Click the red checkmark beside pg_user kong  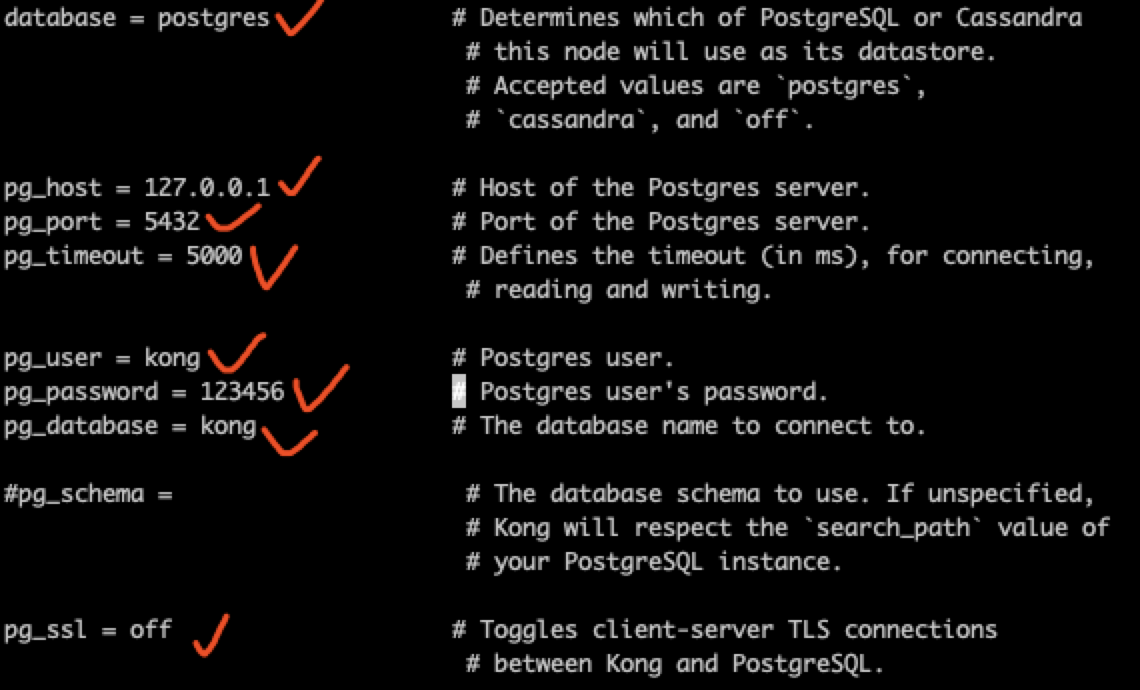tap(236, 353)
